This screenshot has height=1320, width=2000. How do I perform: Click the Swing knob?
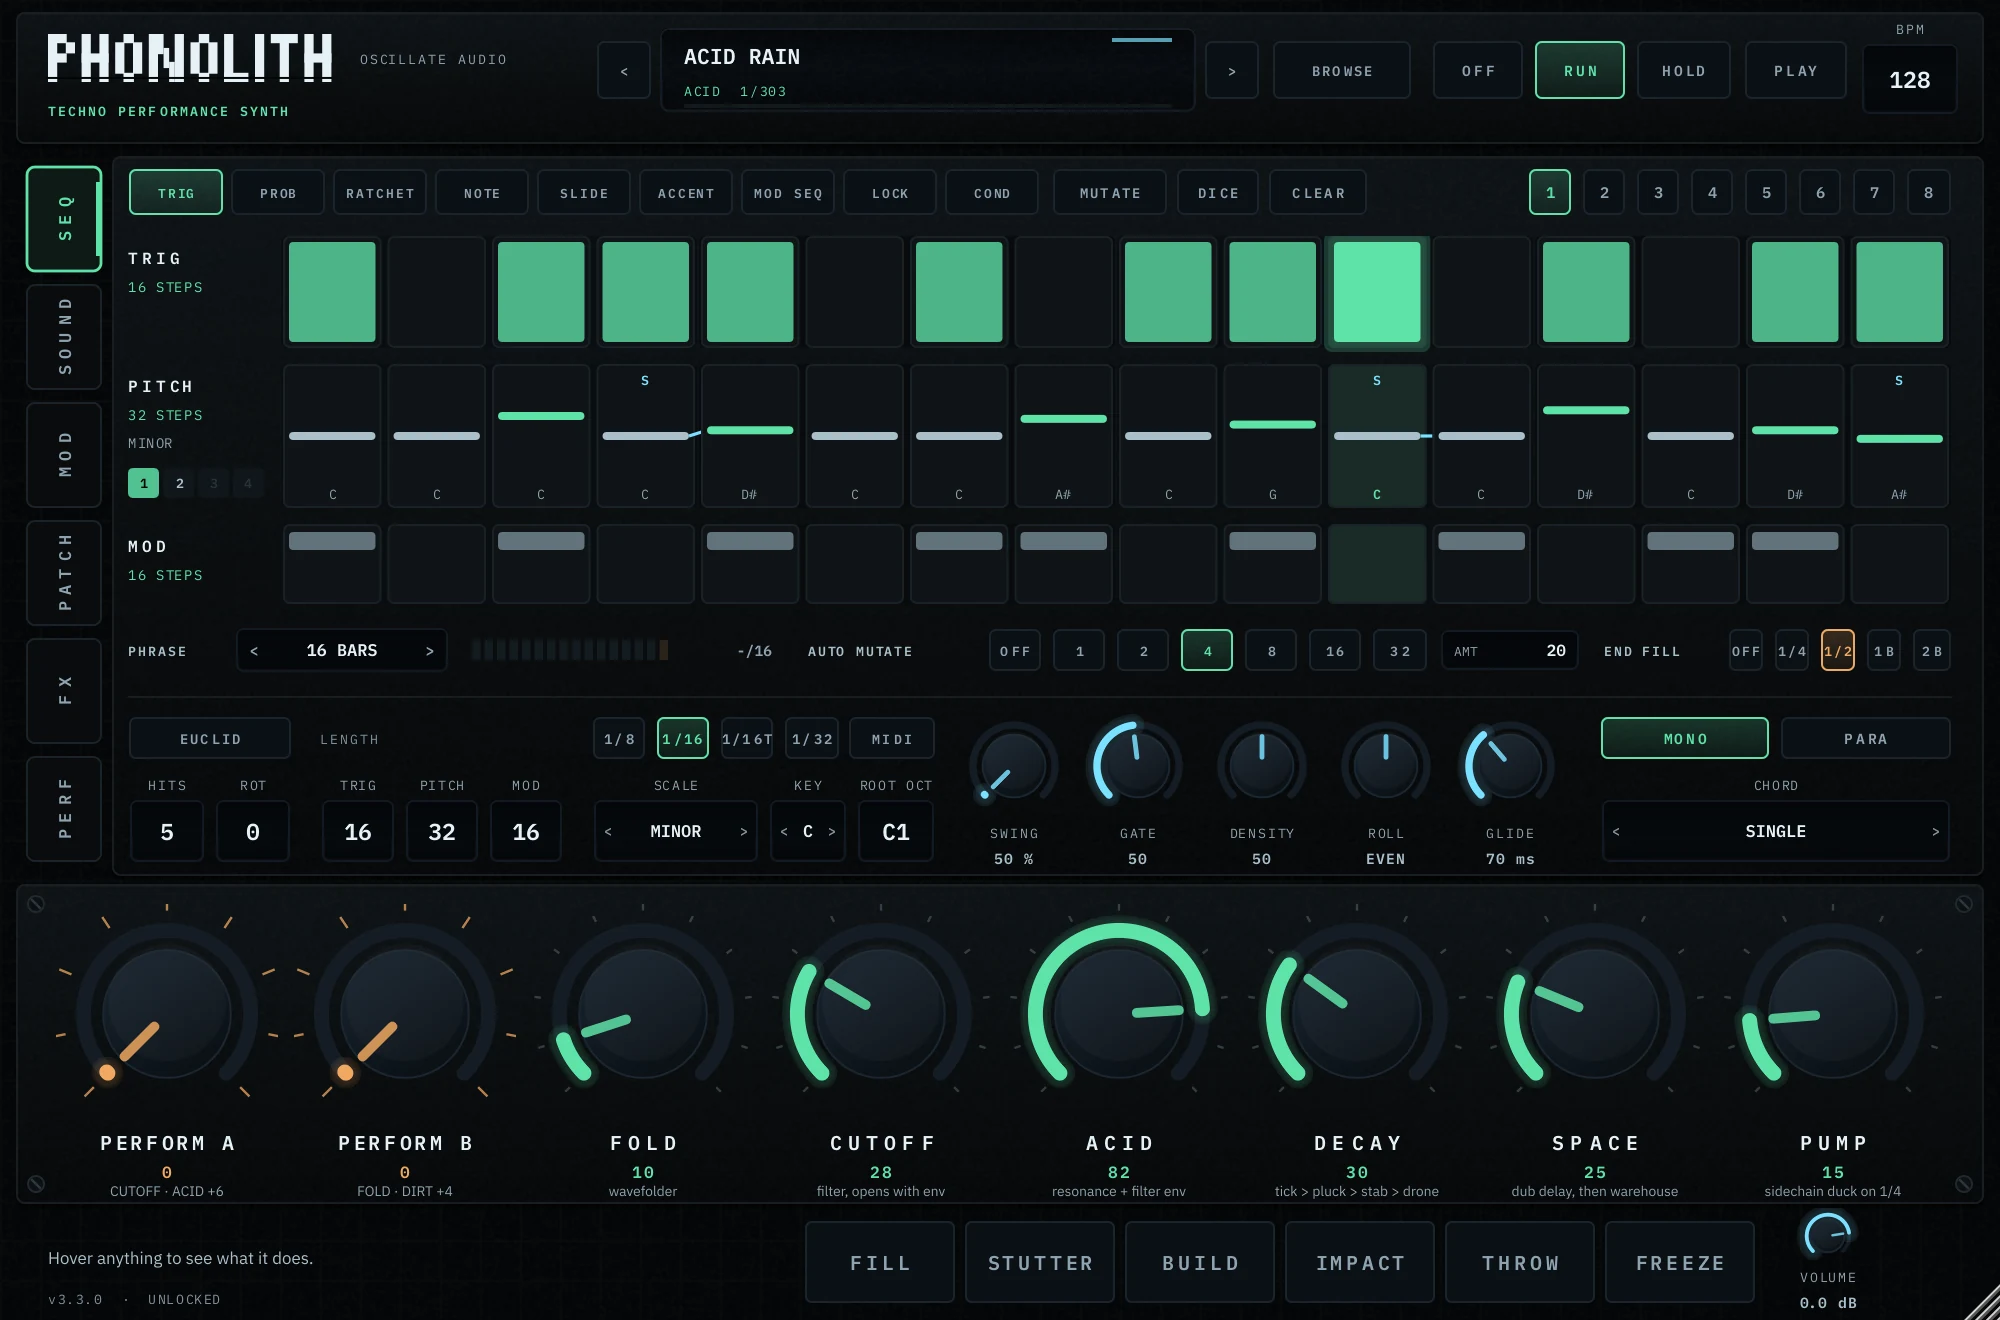pyautogui.click(x=1014, y=767)
